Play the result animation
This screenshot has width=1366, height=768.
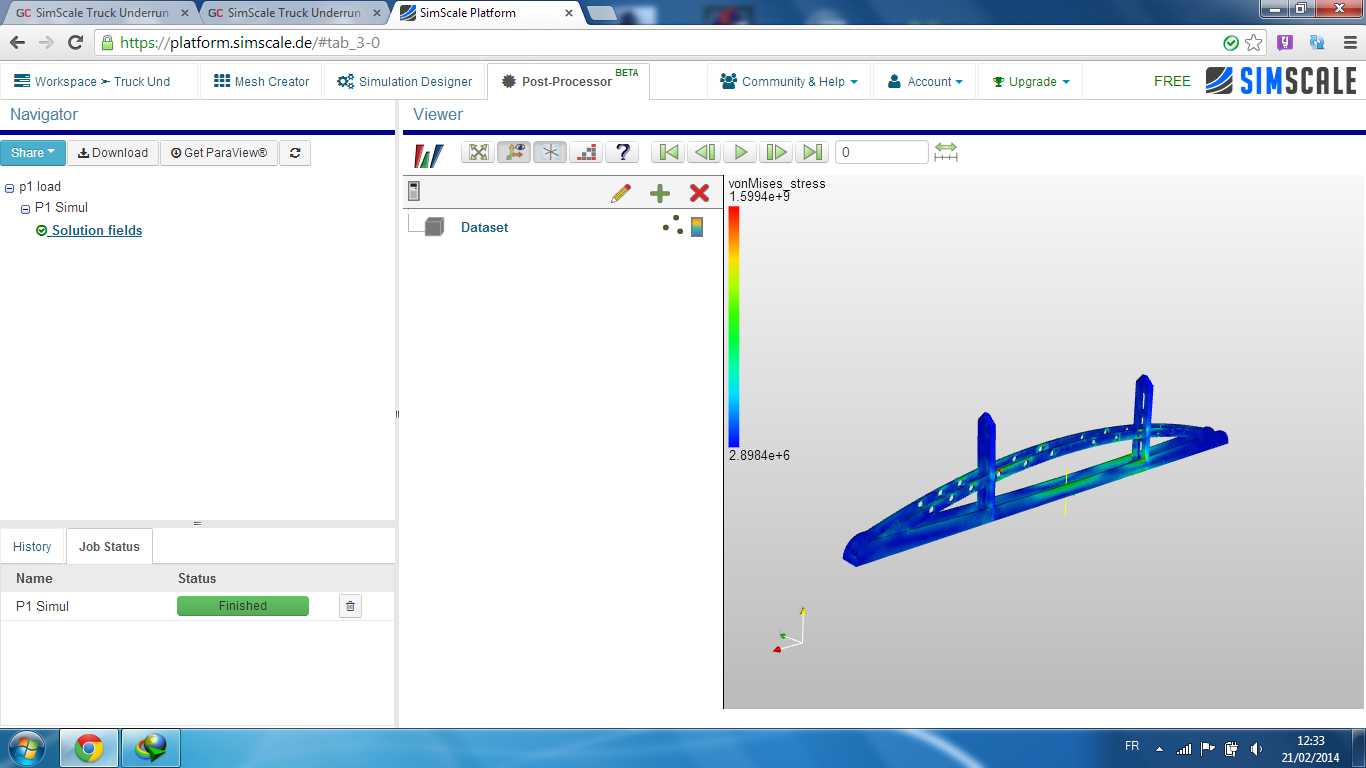point(741,152)
